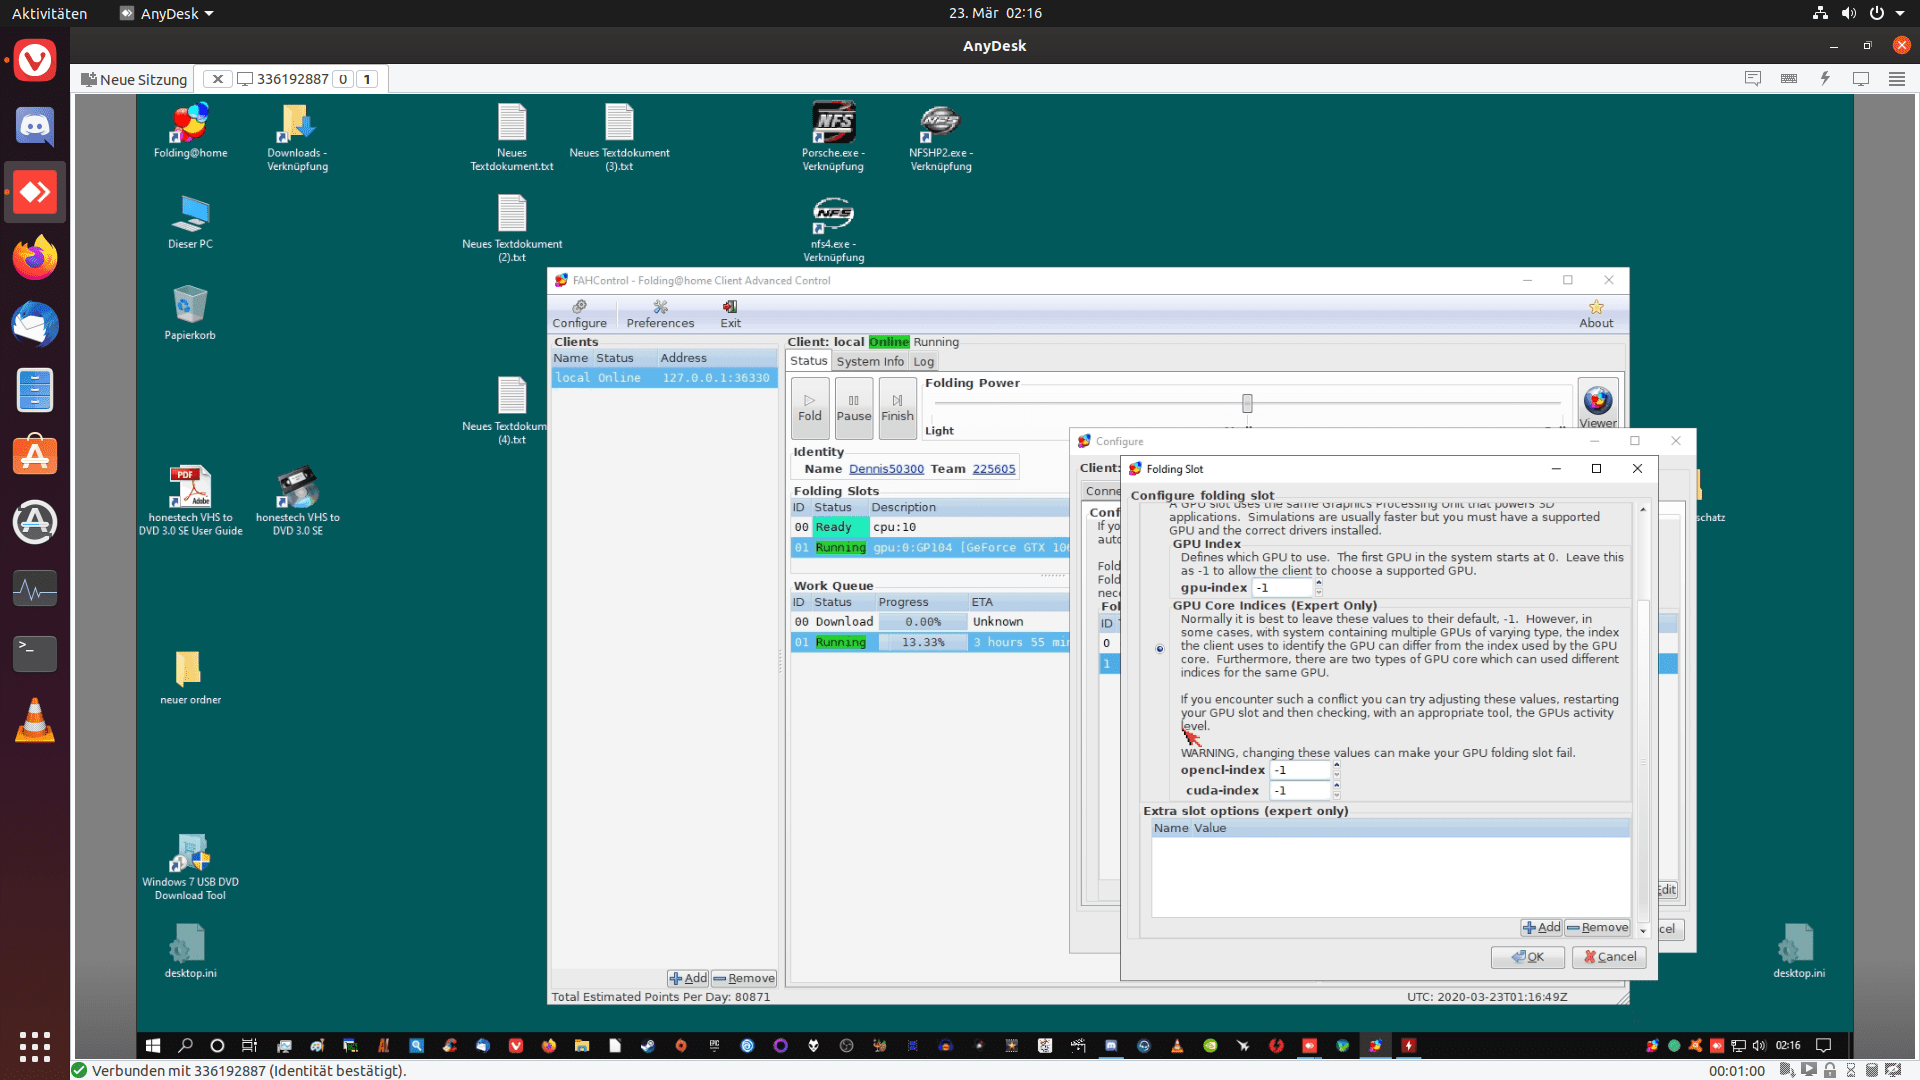
Task: Open the team 225605 link
Action: tap(993, 468)
